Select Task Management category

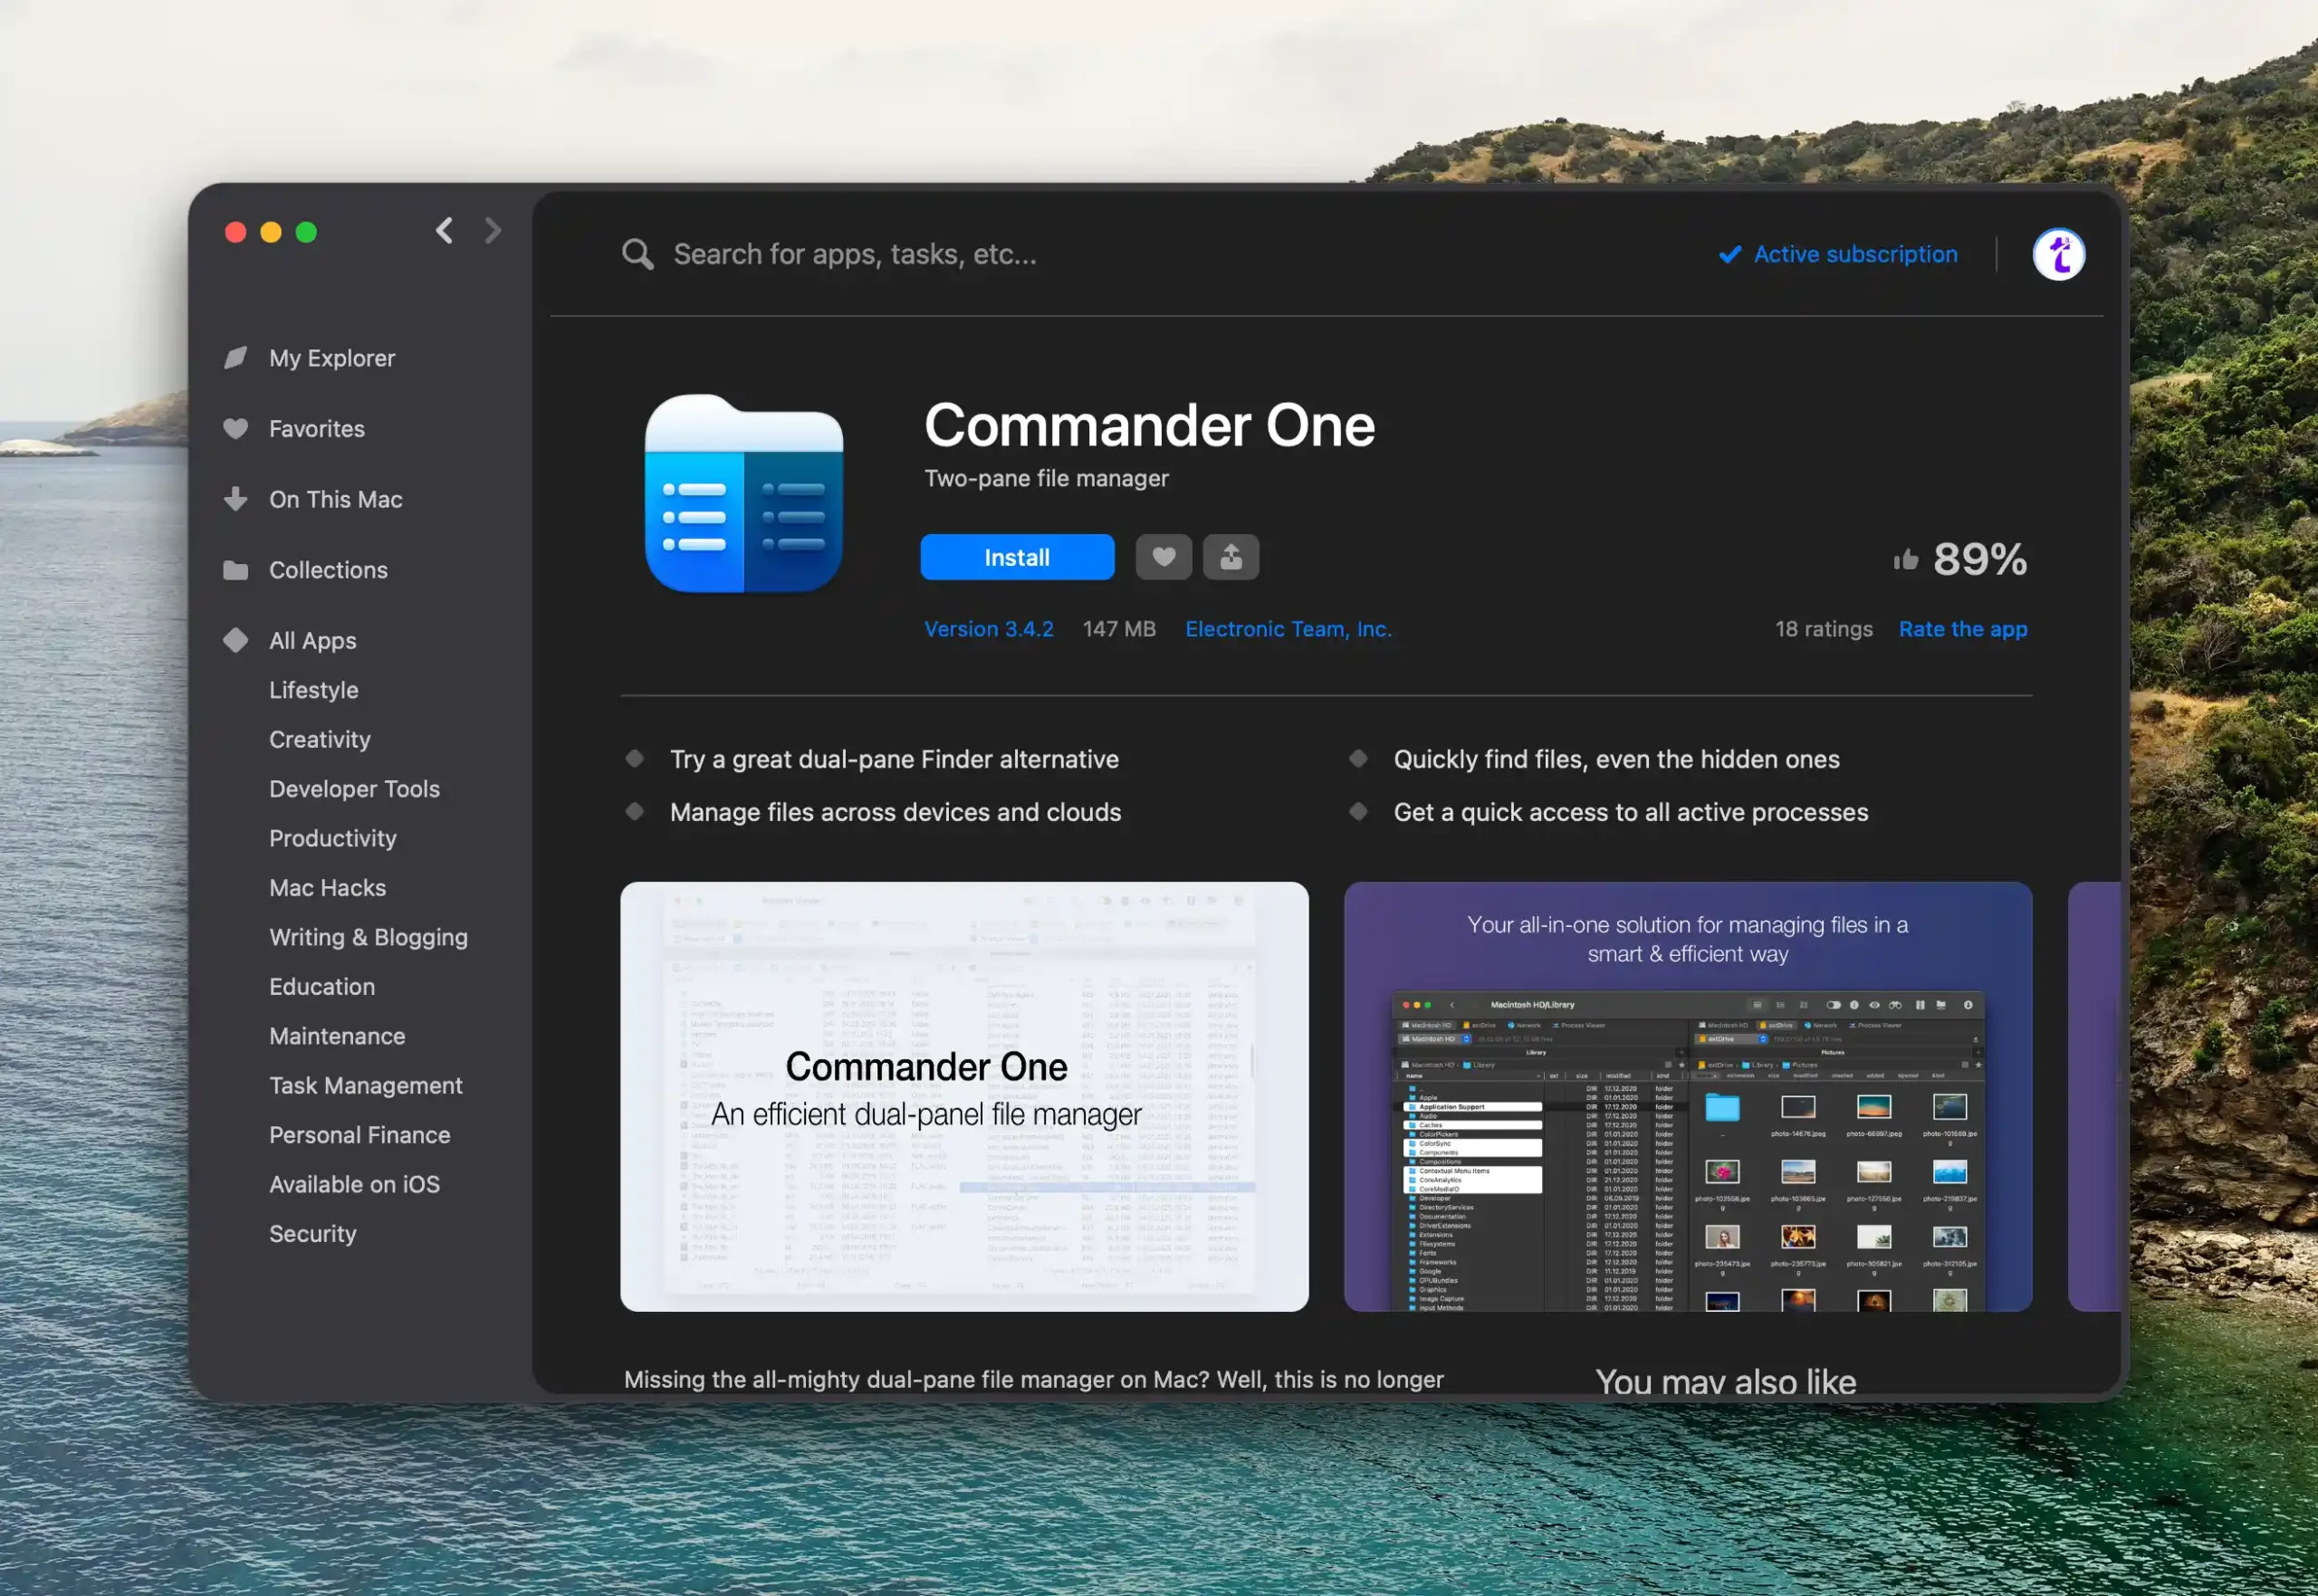pos(365,1085)
